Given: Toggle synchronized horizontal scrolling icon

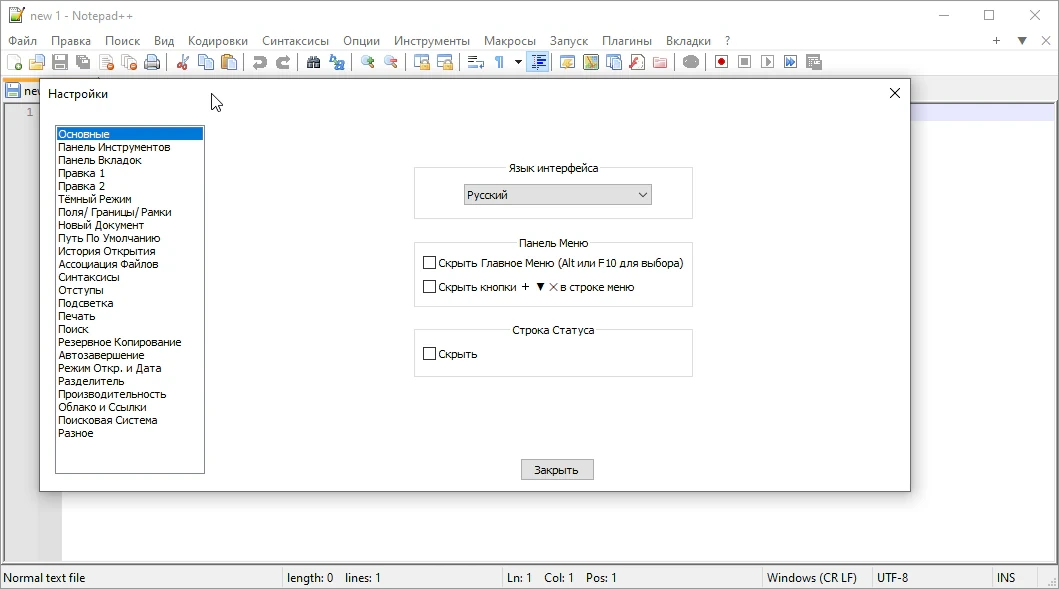Looking at the screenshot, I should click(x=444, y=62).
